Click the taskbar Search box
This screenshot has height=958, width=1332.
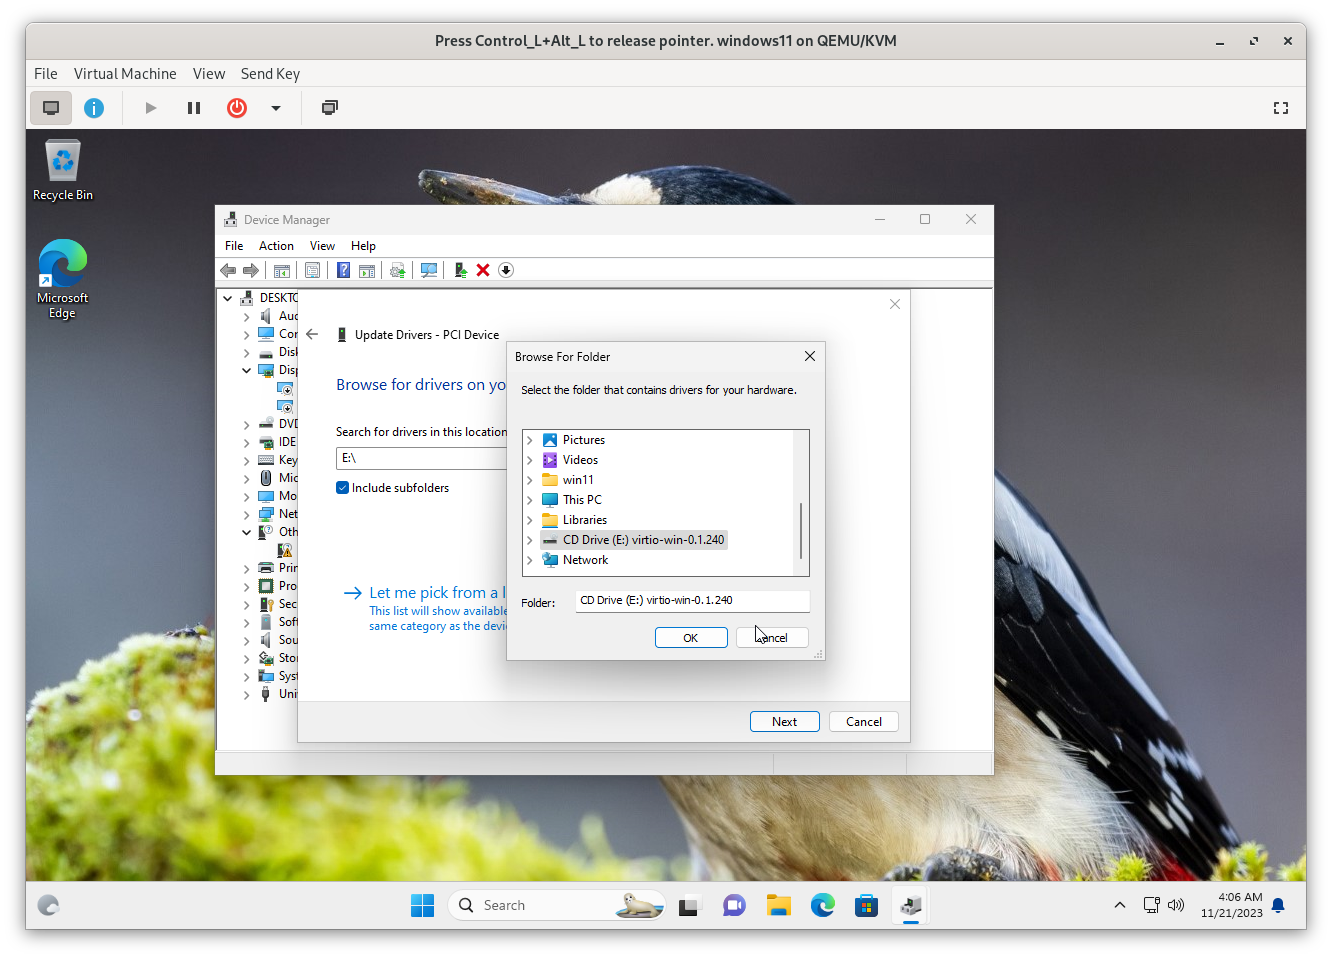click(x=556, y=905)
